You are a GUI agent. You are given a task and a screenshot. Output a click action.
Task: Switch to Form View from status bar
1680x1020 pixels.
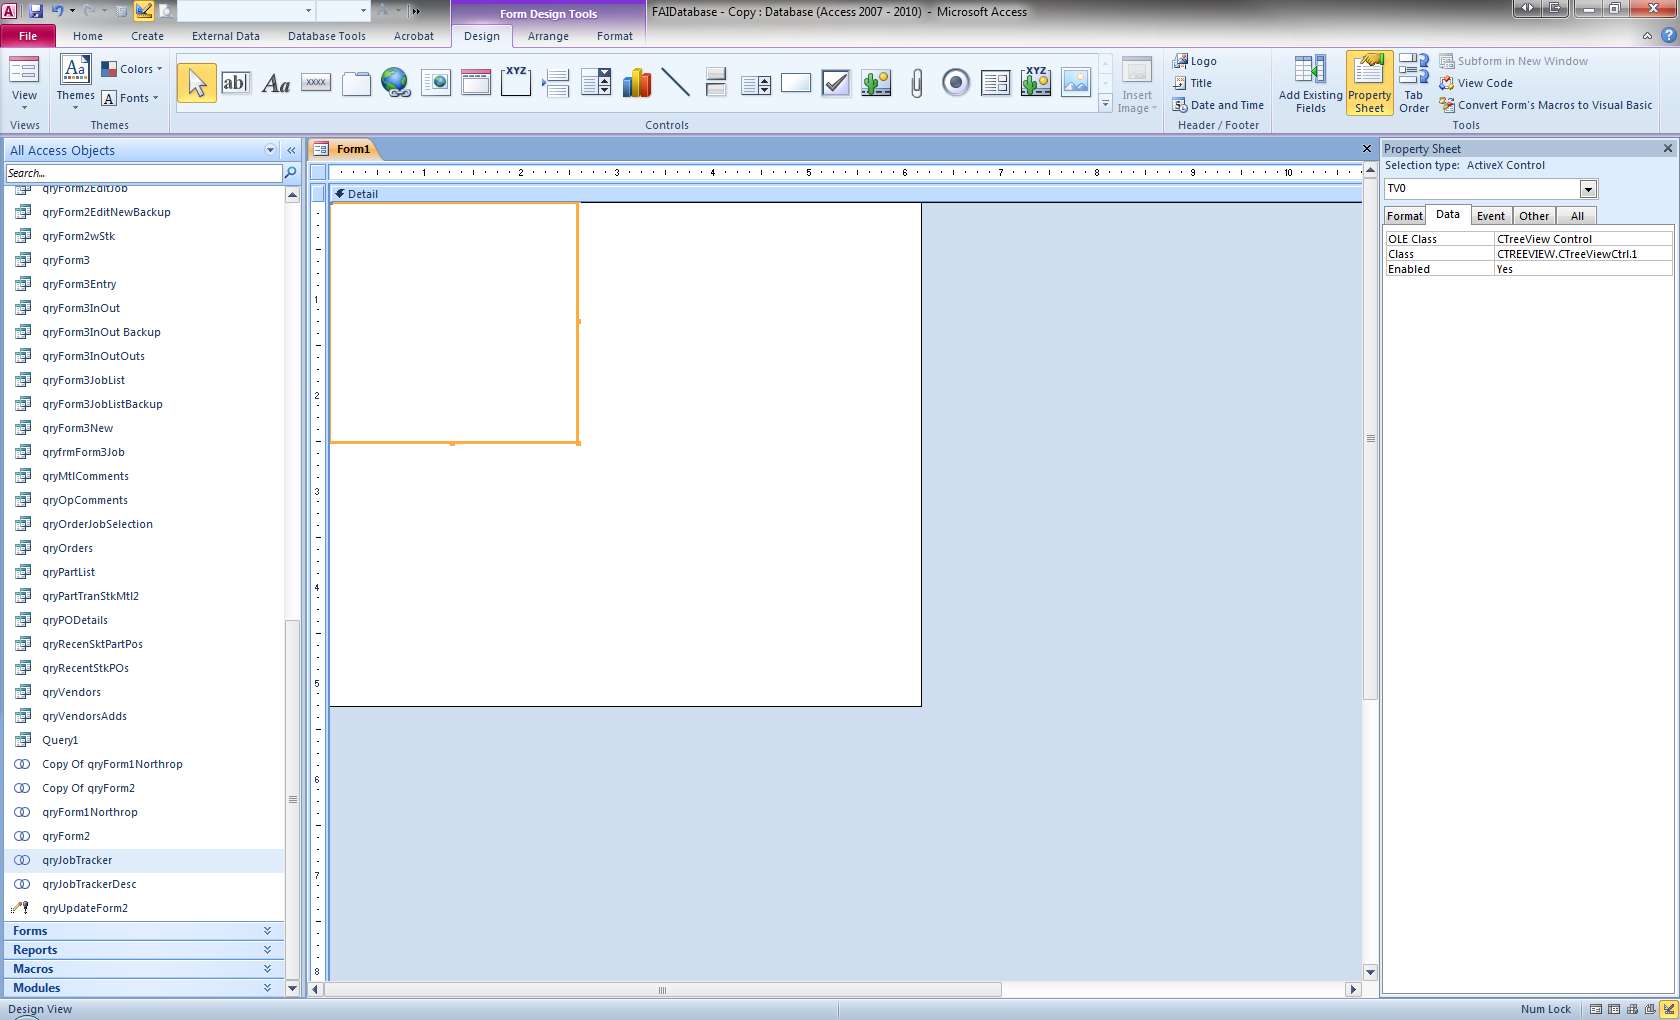[1596, 1009]
